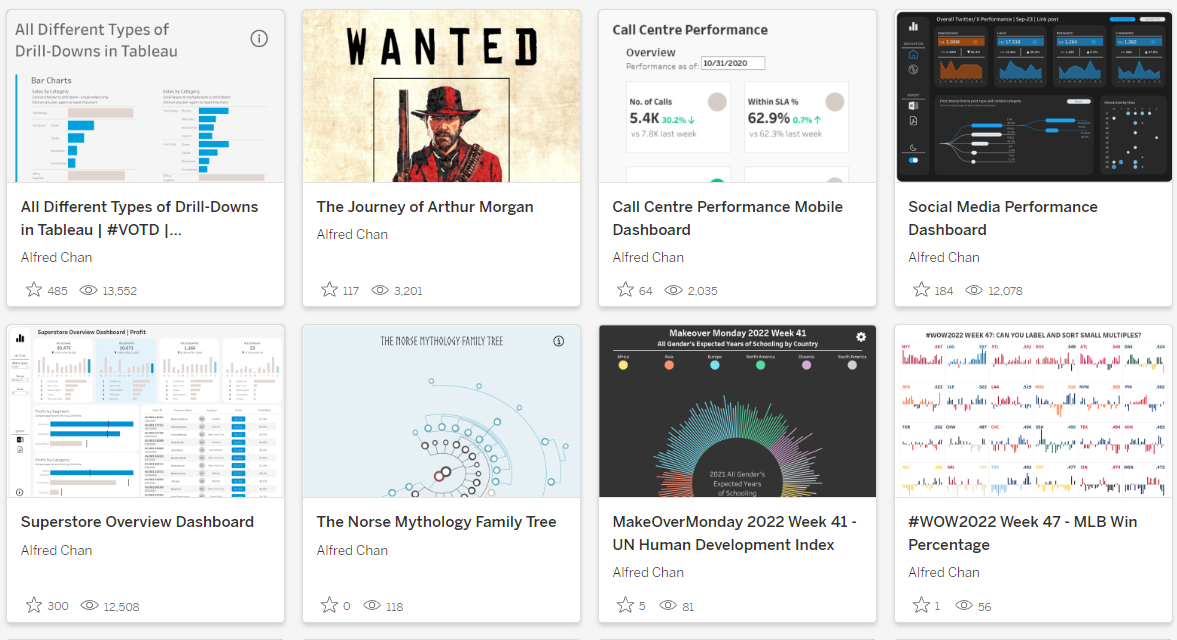The width and height of the screenshot is (1177, 640).
Task: Click gear icon on Makeover Monday thumbnail
Action: point(861,338)
